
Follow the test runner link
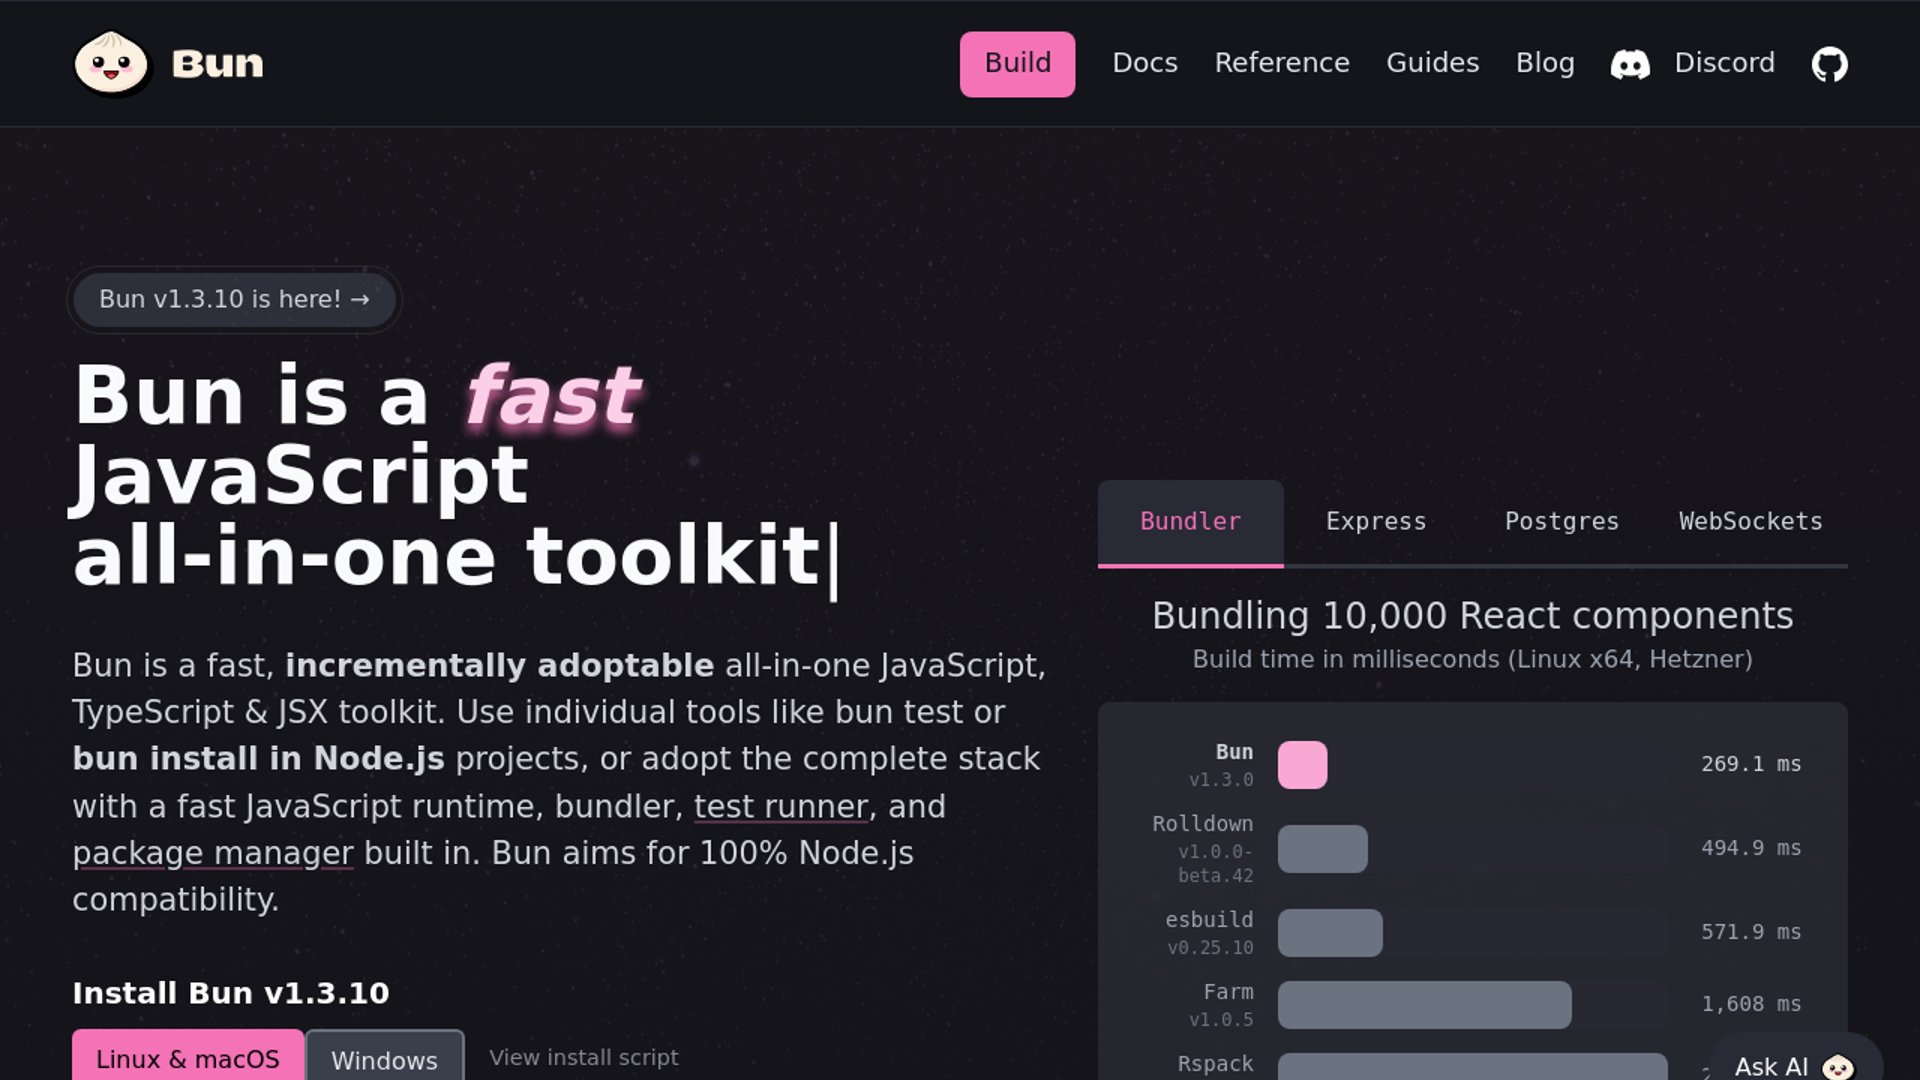[780, 806]
